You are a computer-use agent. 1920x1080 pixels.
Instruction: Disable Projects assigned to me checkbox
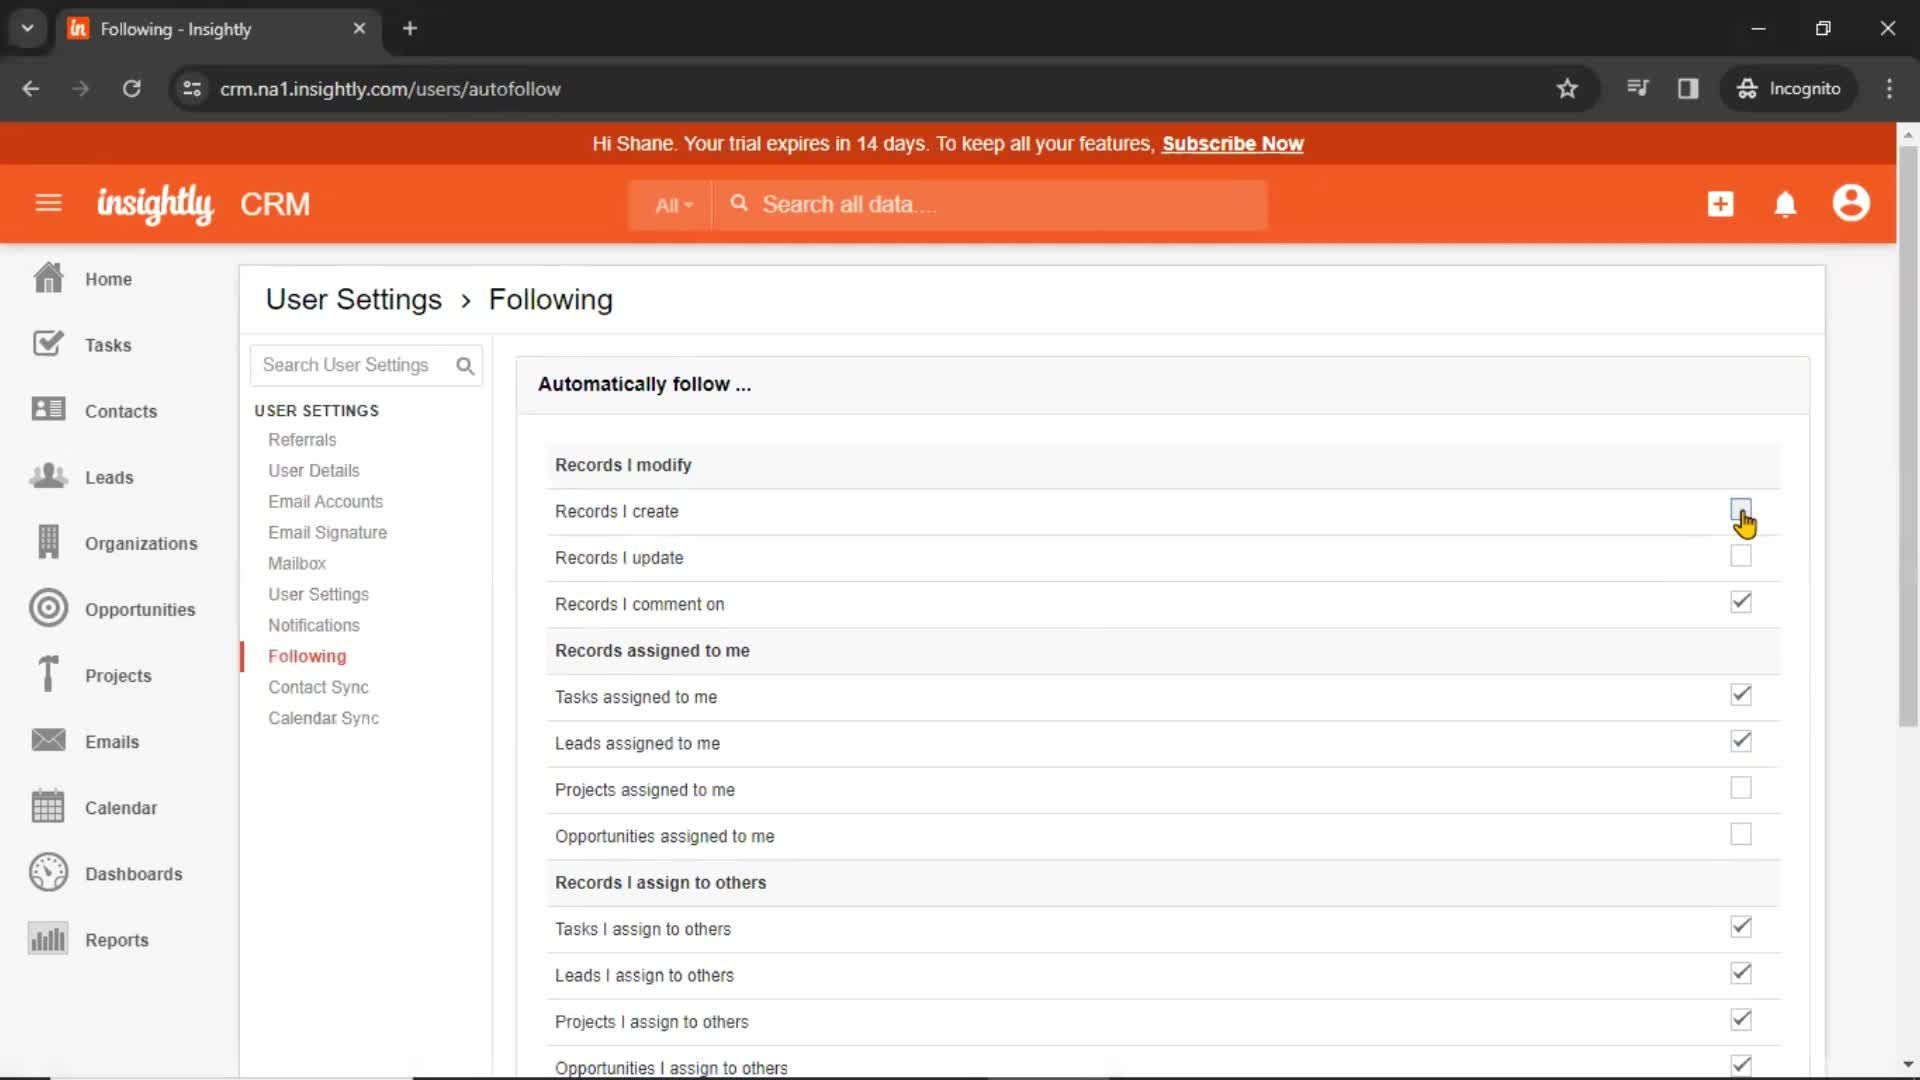coord(1741,787)
